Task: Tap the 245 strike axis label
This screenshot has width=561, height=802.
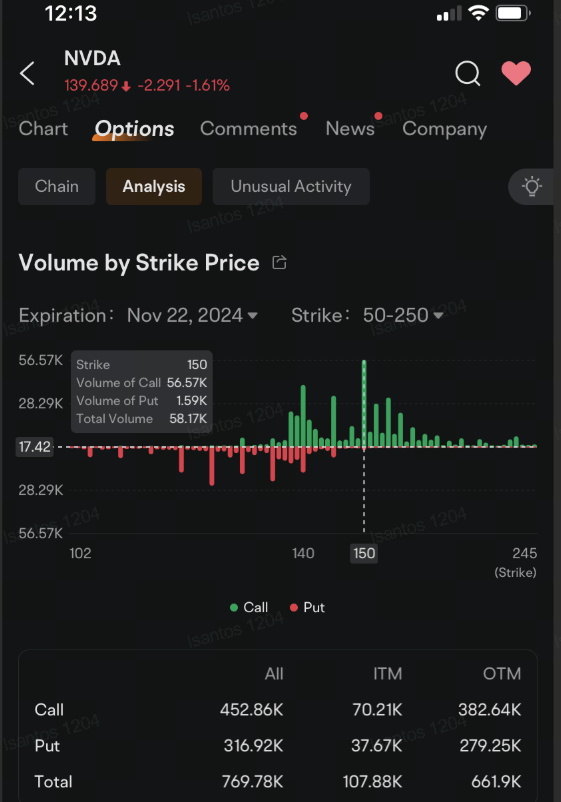Action: (525, 553)
